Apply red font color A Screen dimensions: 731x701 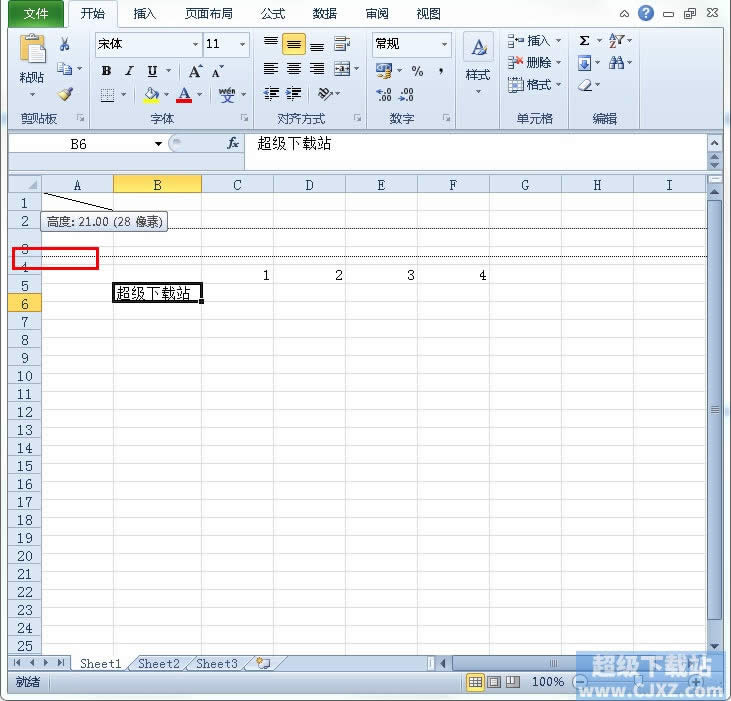coord(184,95)
